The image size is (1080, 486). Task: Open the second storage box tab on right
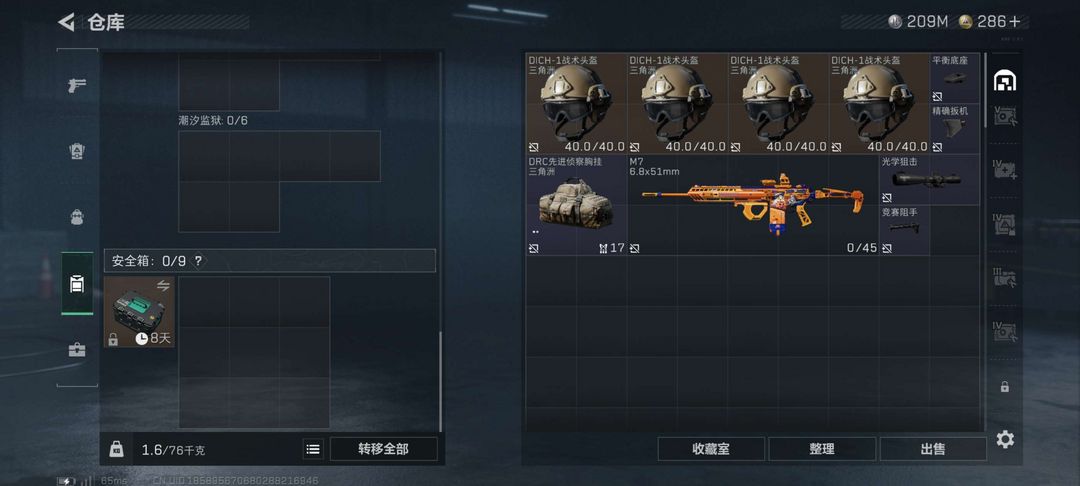pyautogui.click(x=1005, y=116)
